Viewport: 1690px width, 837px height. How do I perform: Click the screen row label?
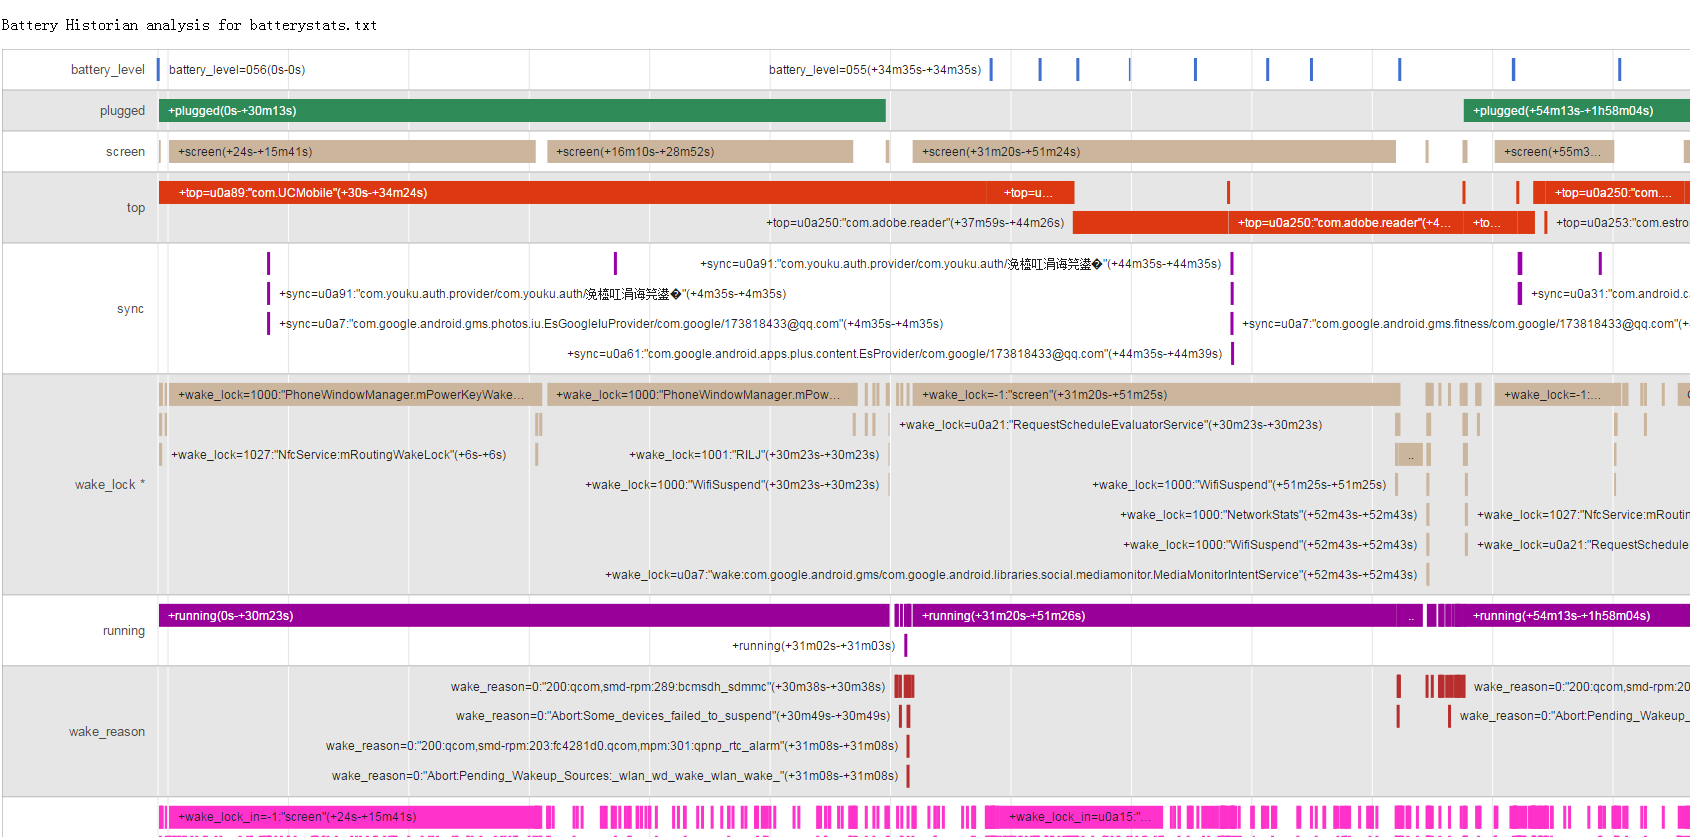[125, 152]
